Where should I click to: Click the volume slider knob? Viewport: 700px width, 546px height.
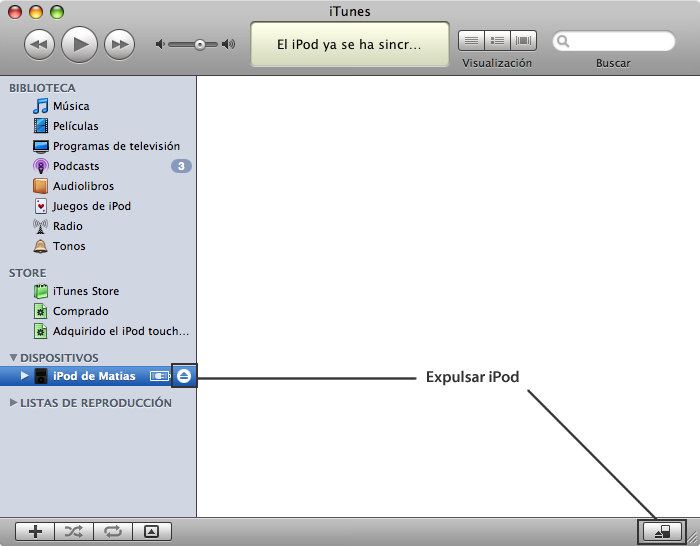tap(200, 44)
